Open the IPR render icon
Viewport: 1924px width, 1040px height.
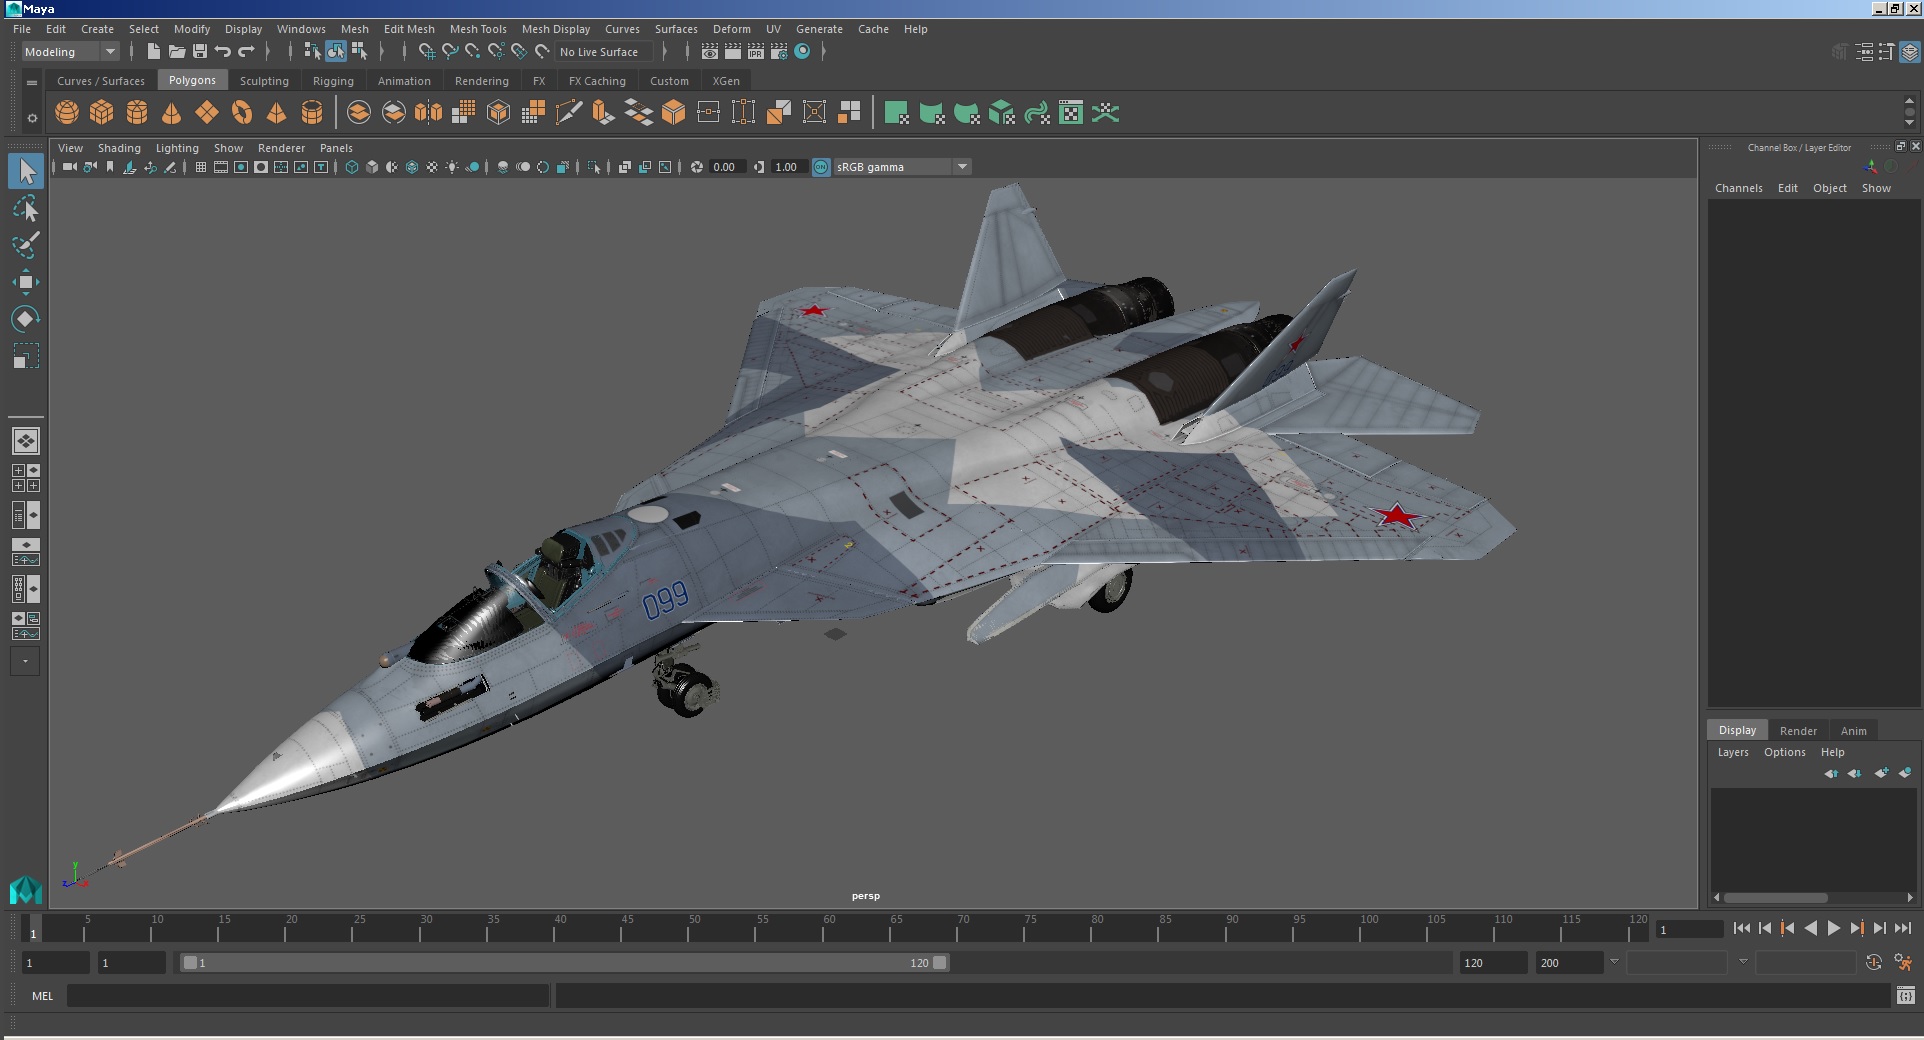point(756,51)
